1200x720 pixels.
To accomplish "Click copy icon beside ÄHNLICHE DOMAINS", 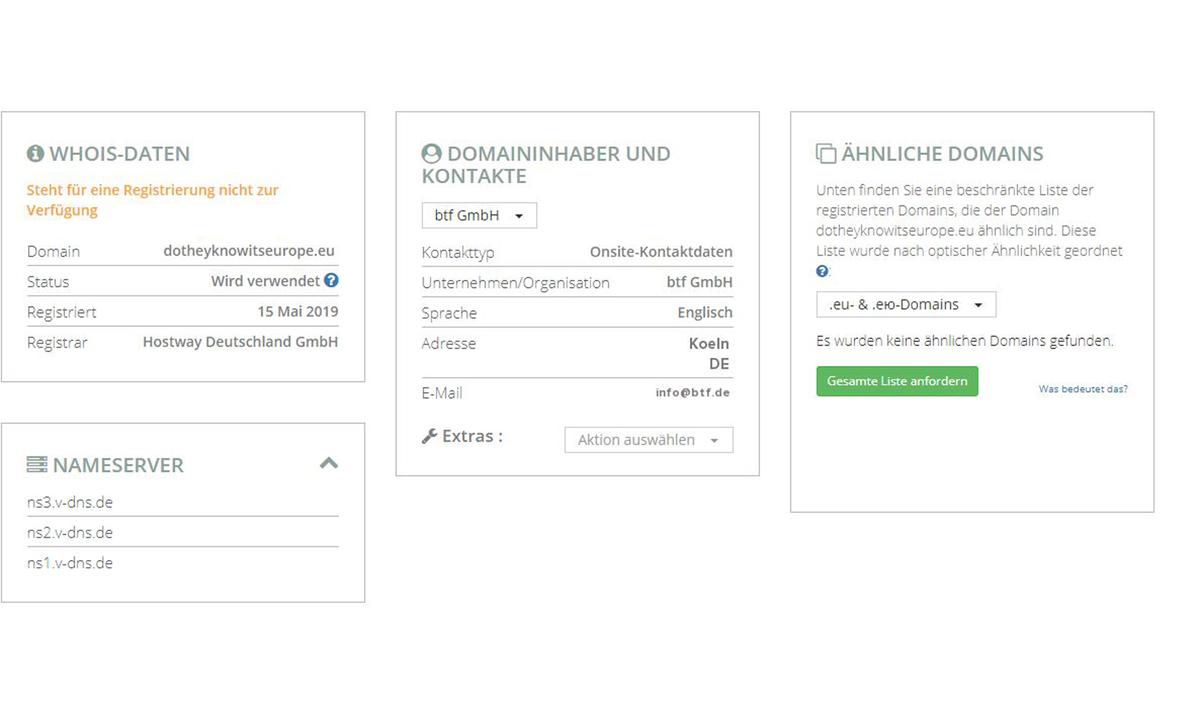I will (x=826, y=154).
